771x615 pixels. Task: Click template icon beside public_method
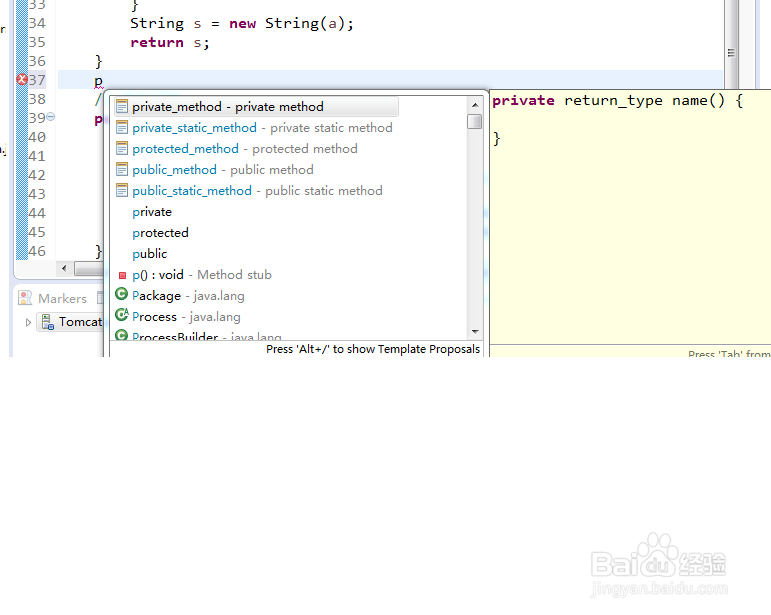(x=122, y=170)
